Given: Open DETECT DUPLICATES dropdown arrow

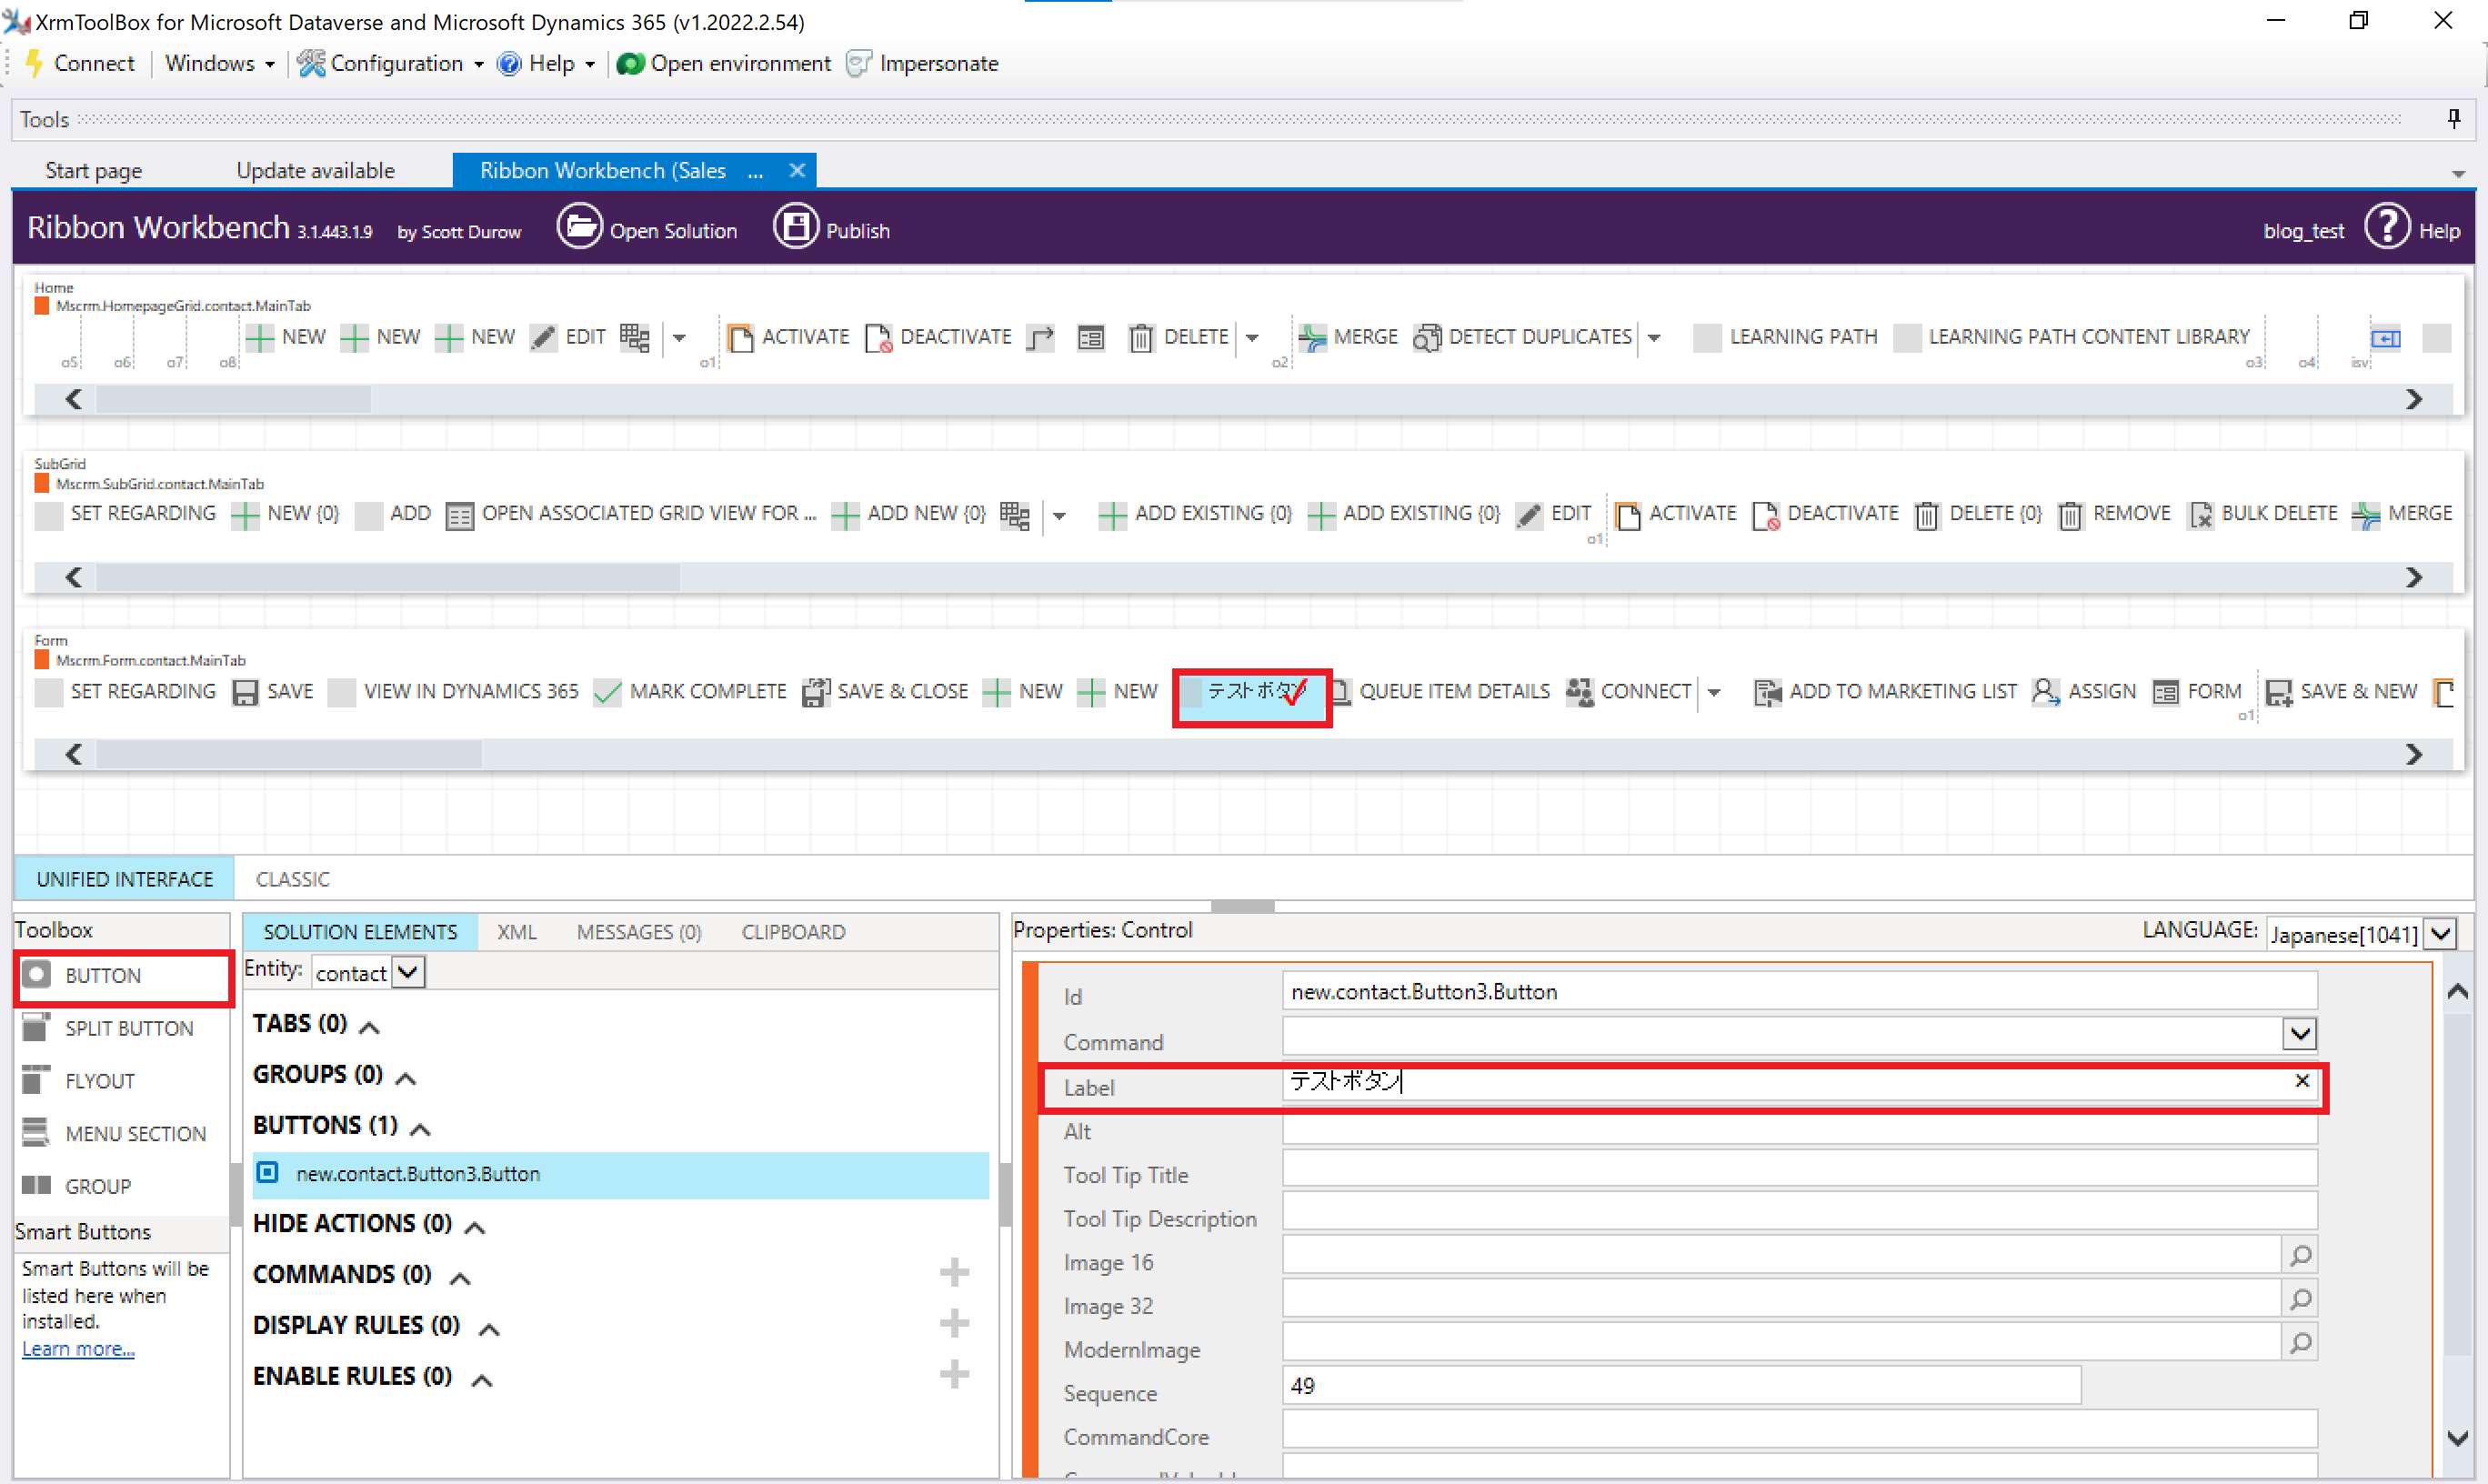Looking at the screenshot, I should pos(1654,338).
